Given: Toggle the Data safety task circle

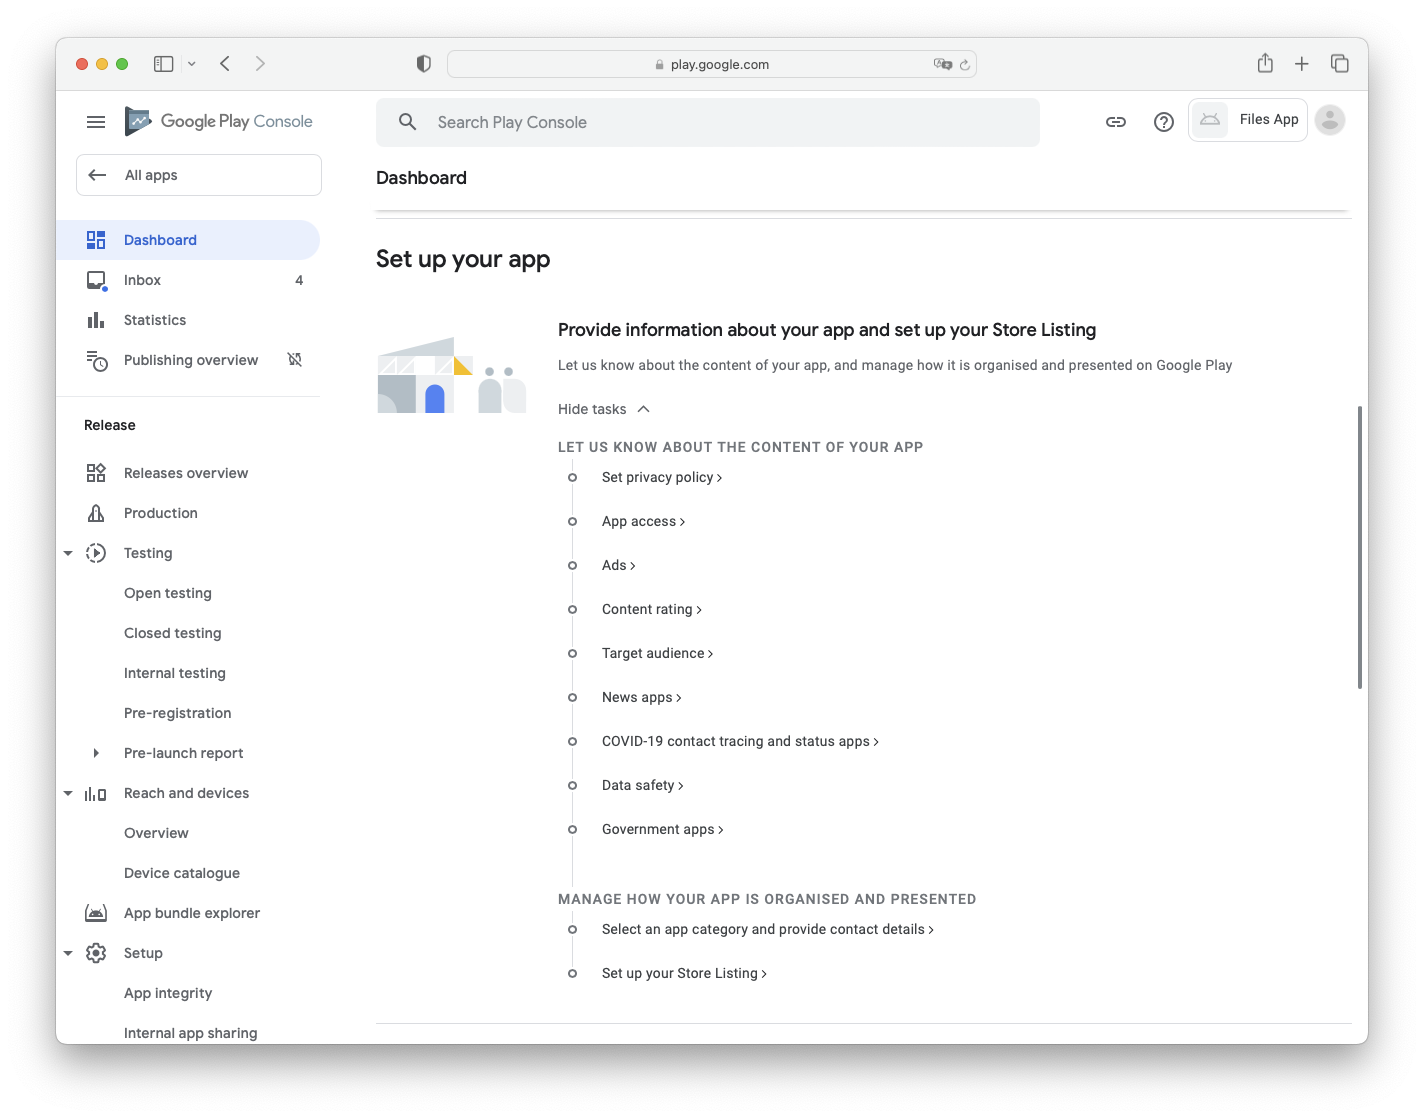Looking at the screenshot, I should point(573,785).
